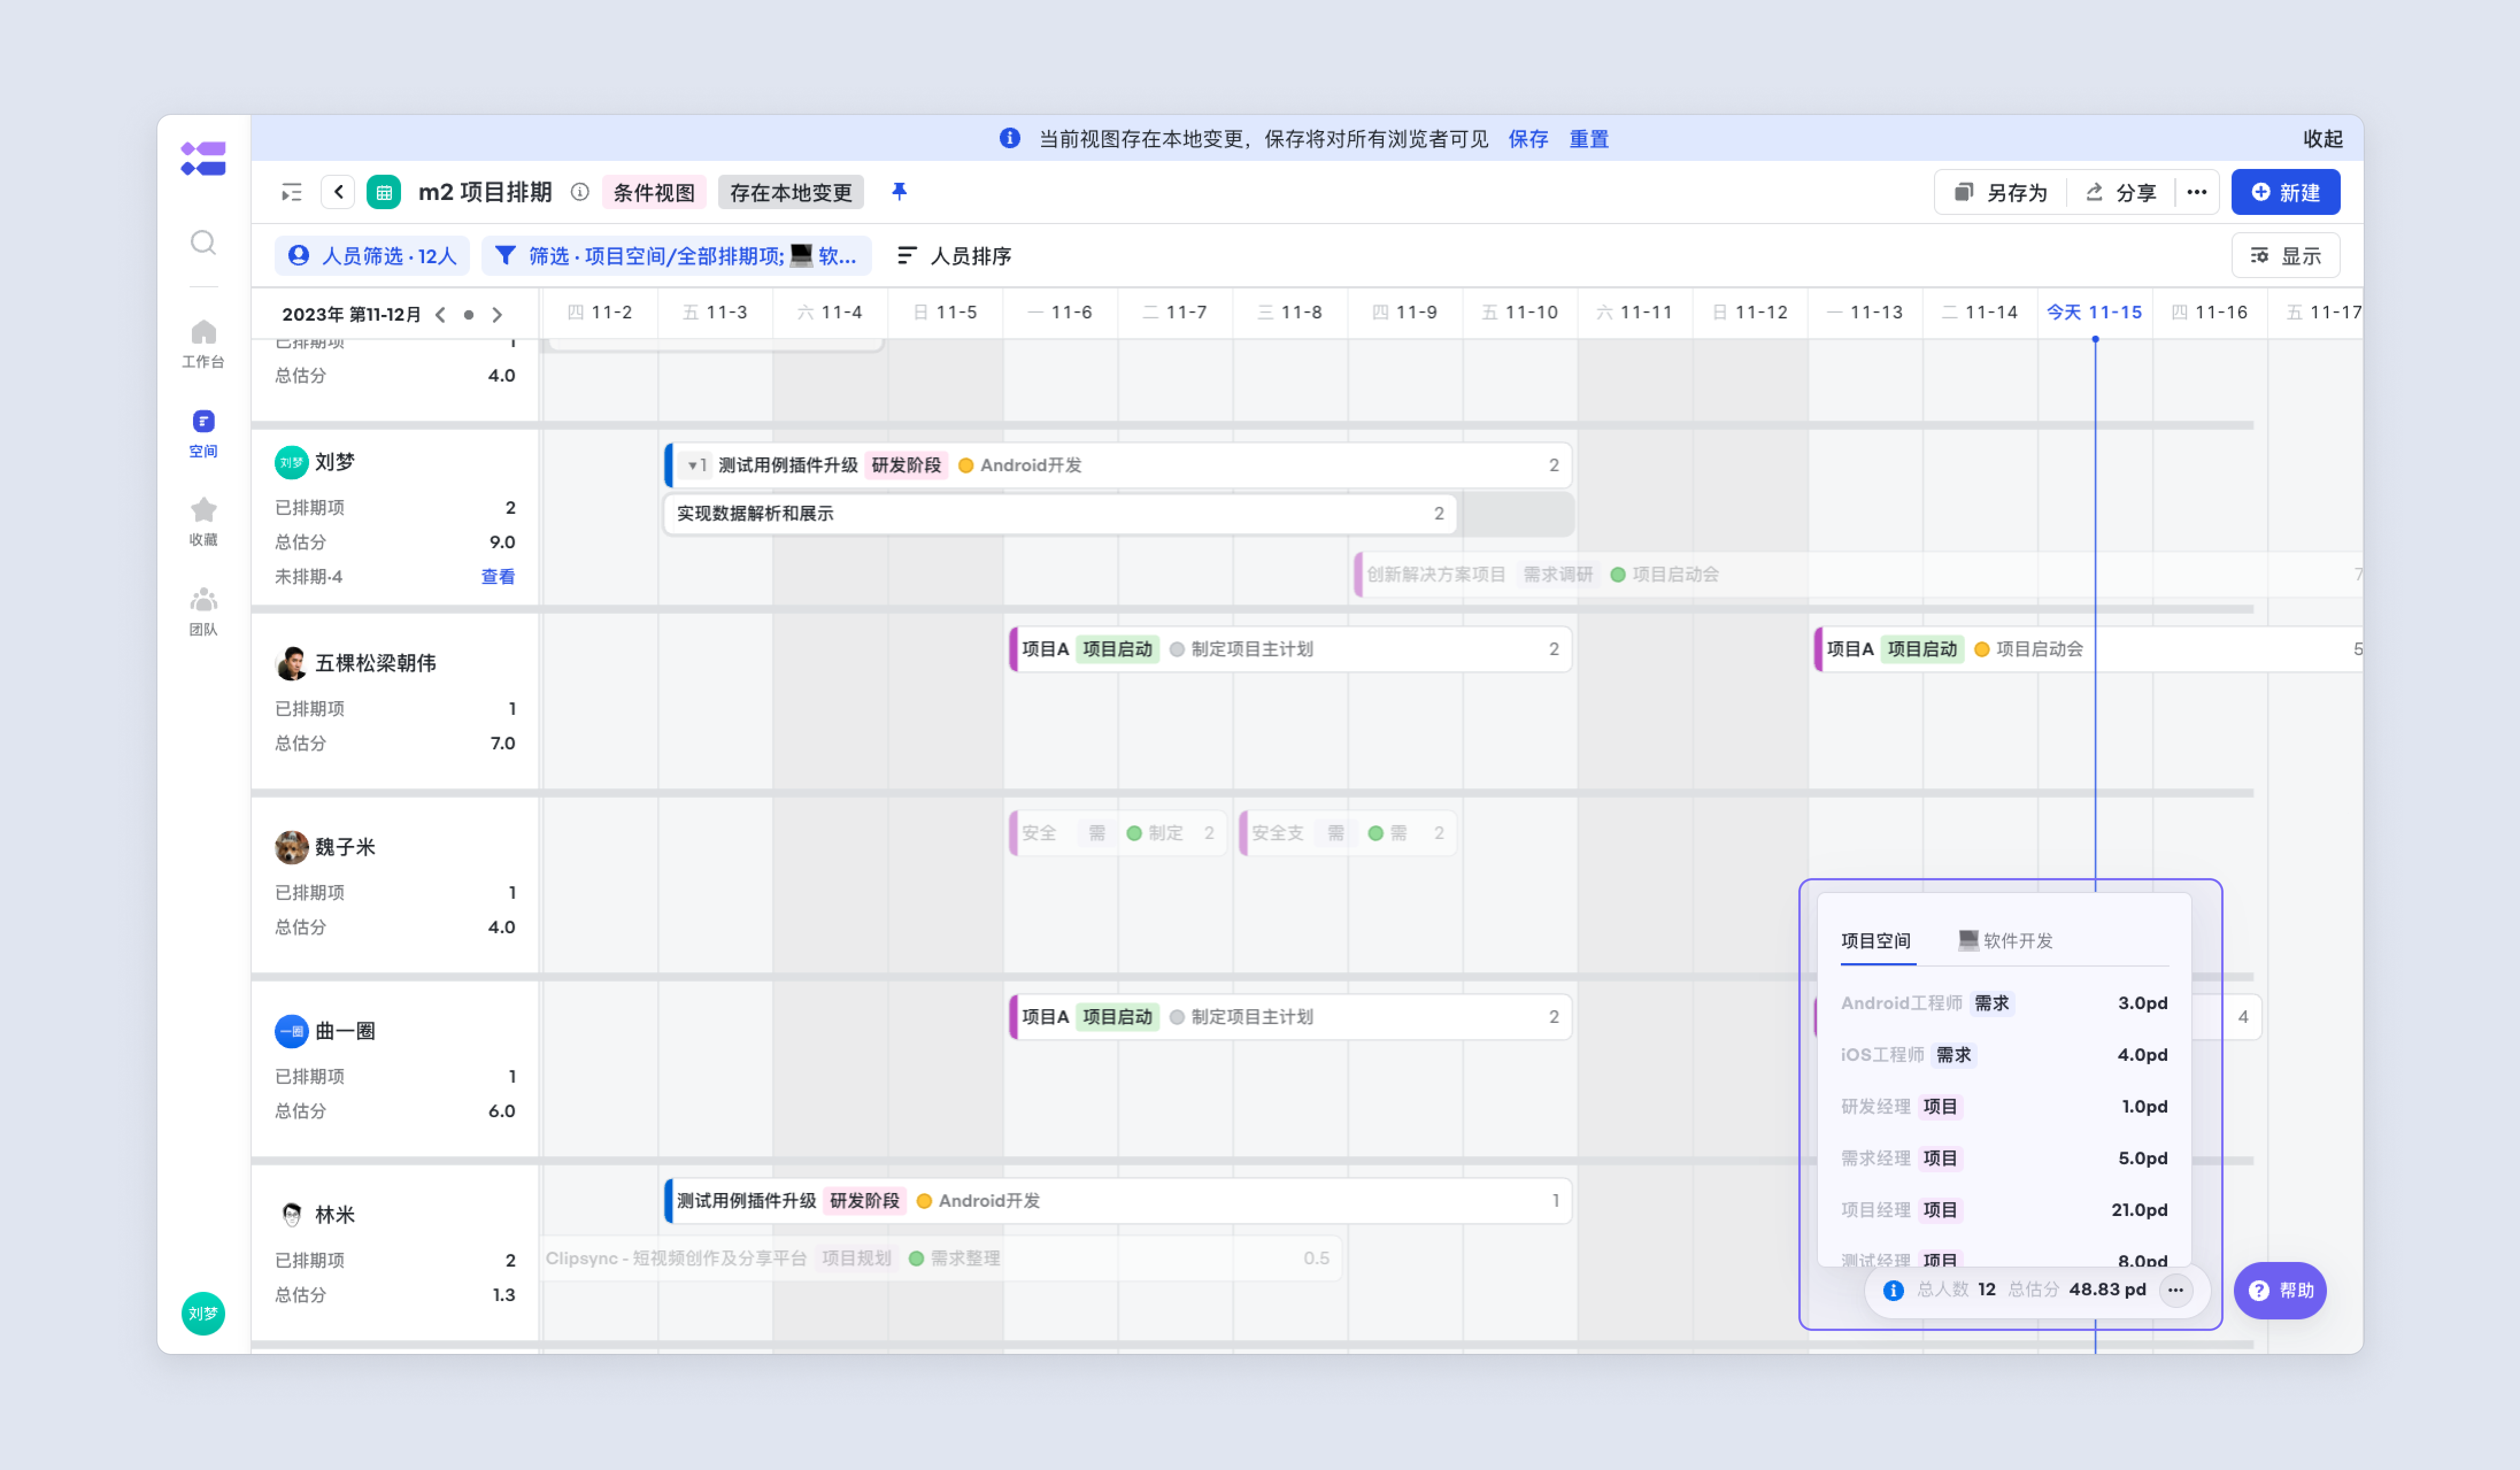Click the 存在本地变更 tag
This screenshot has height=1470, width=2520.
click(x=790, y=192)
